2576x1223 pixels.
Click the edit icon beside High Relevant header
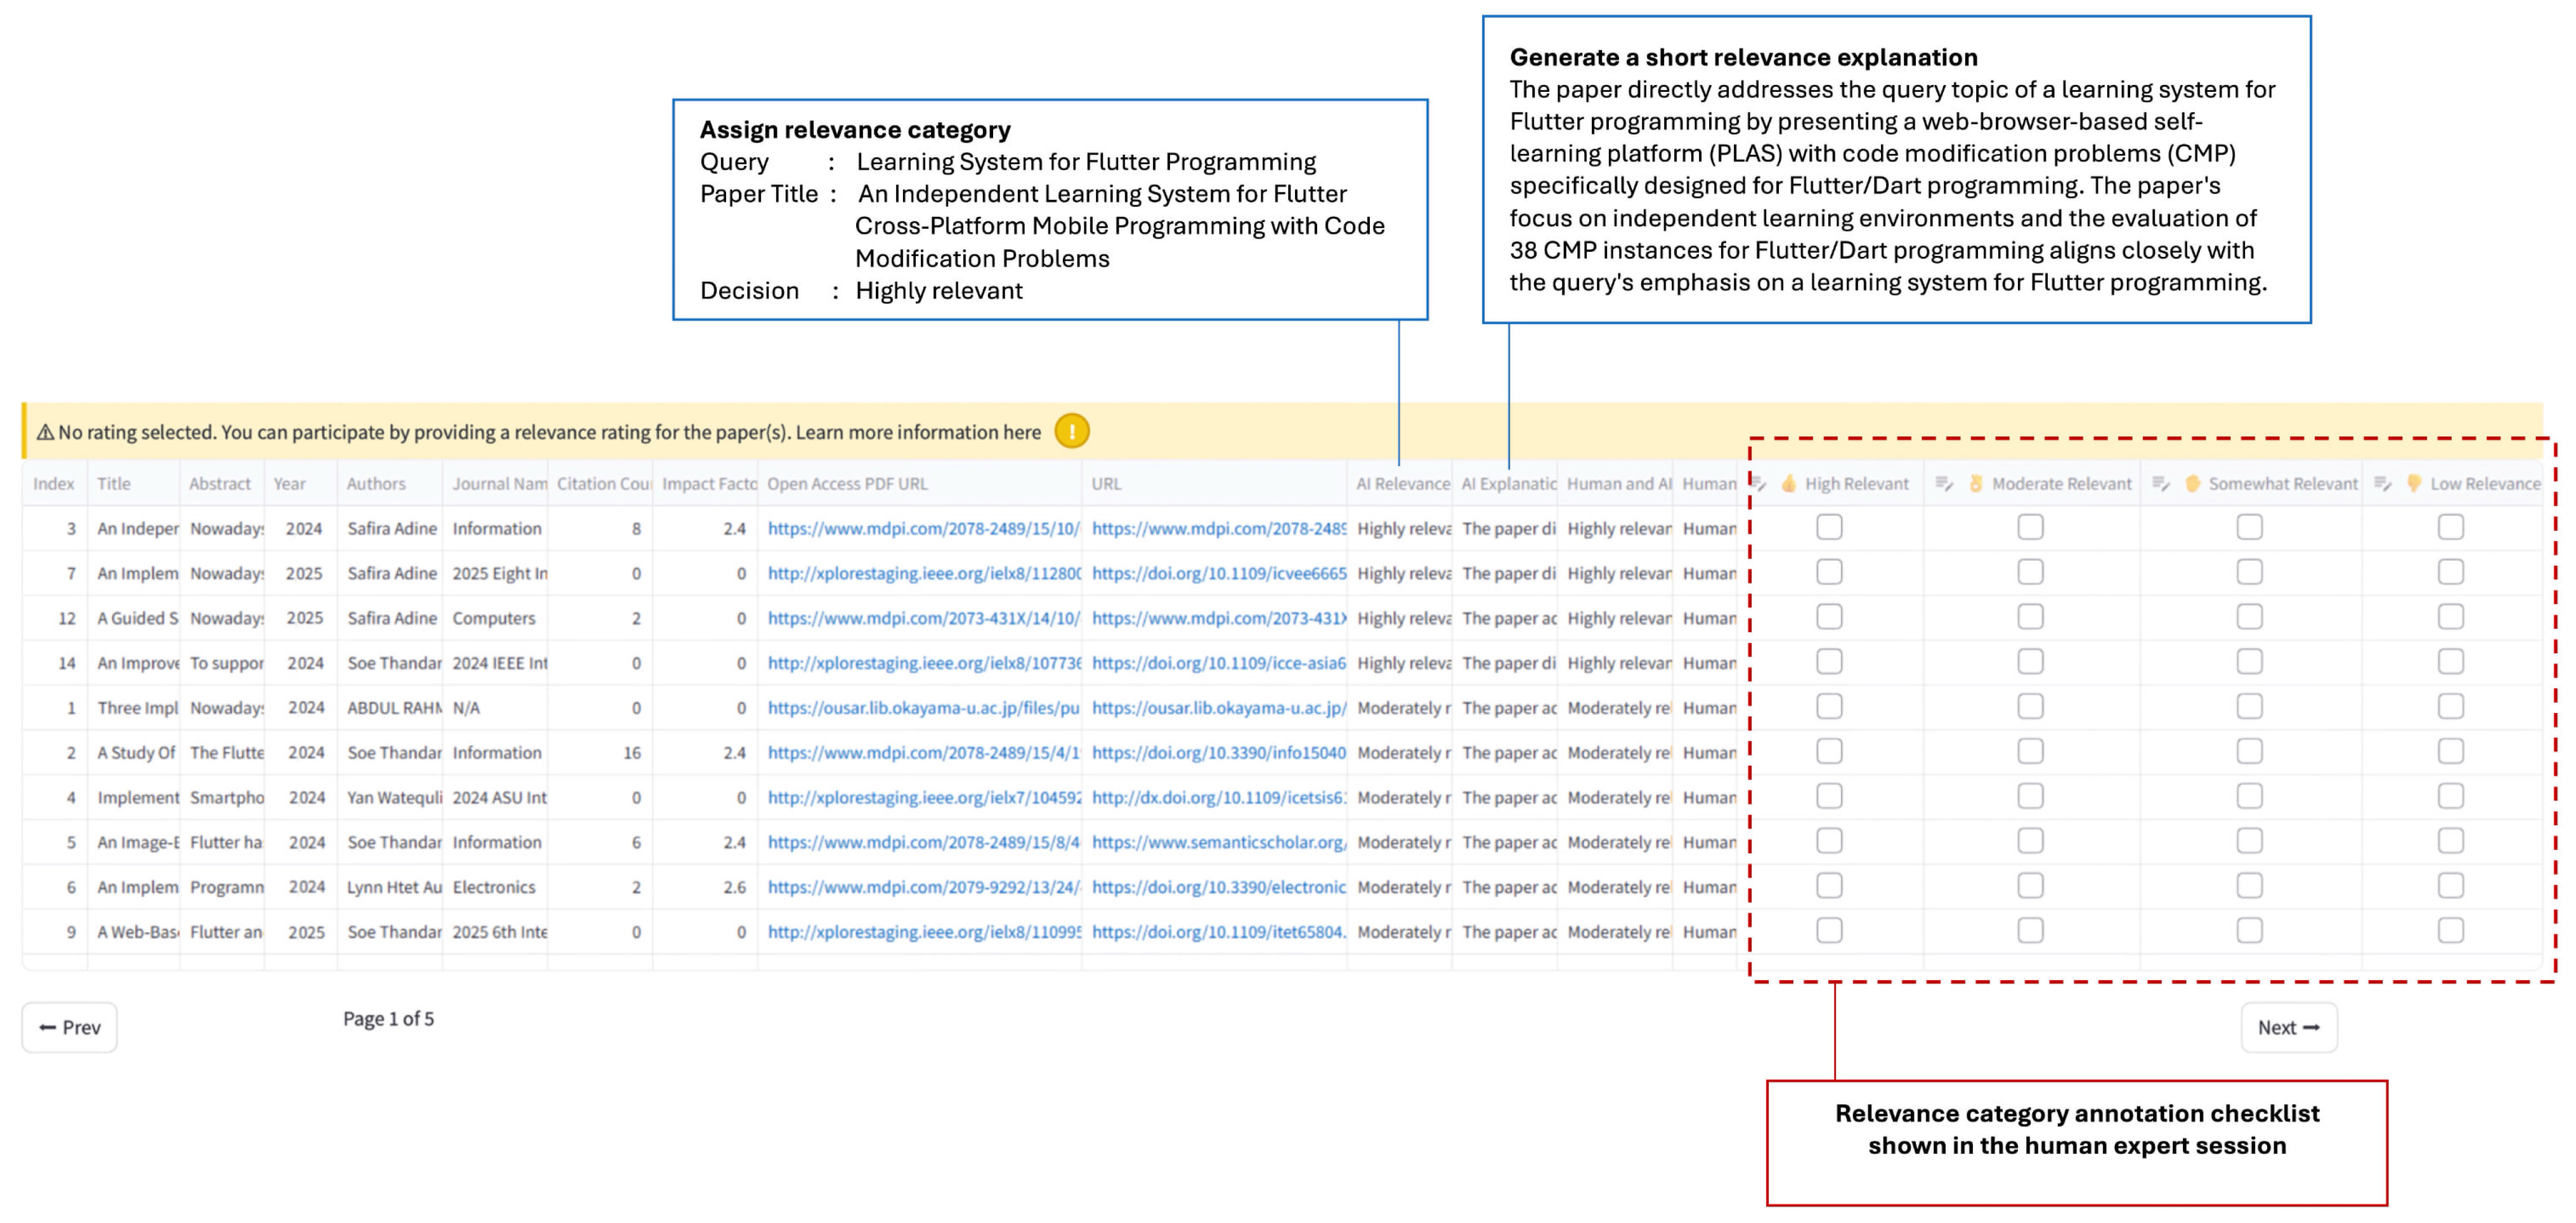click(x=1760, y=484)
